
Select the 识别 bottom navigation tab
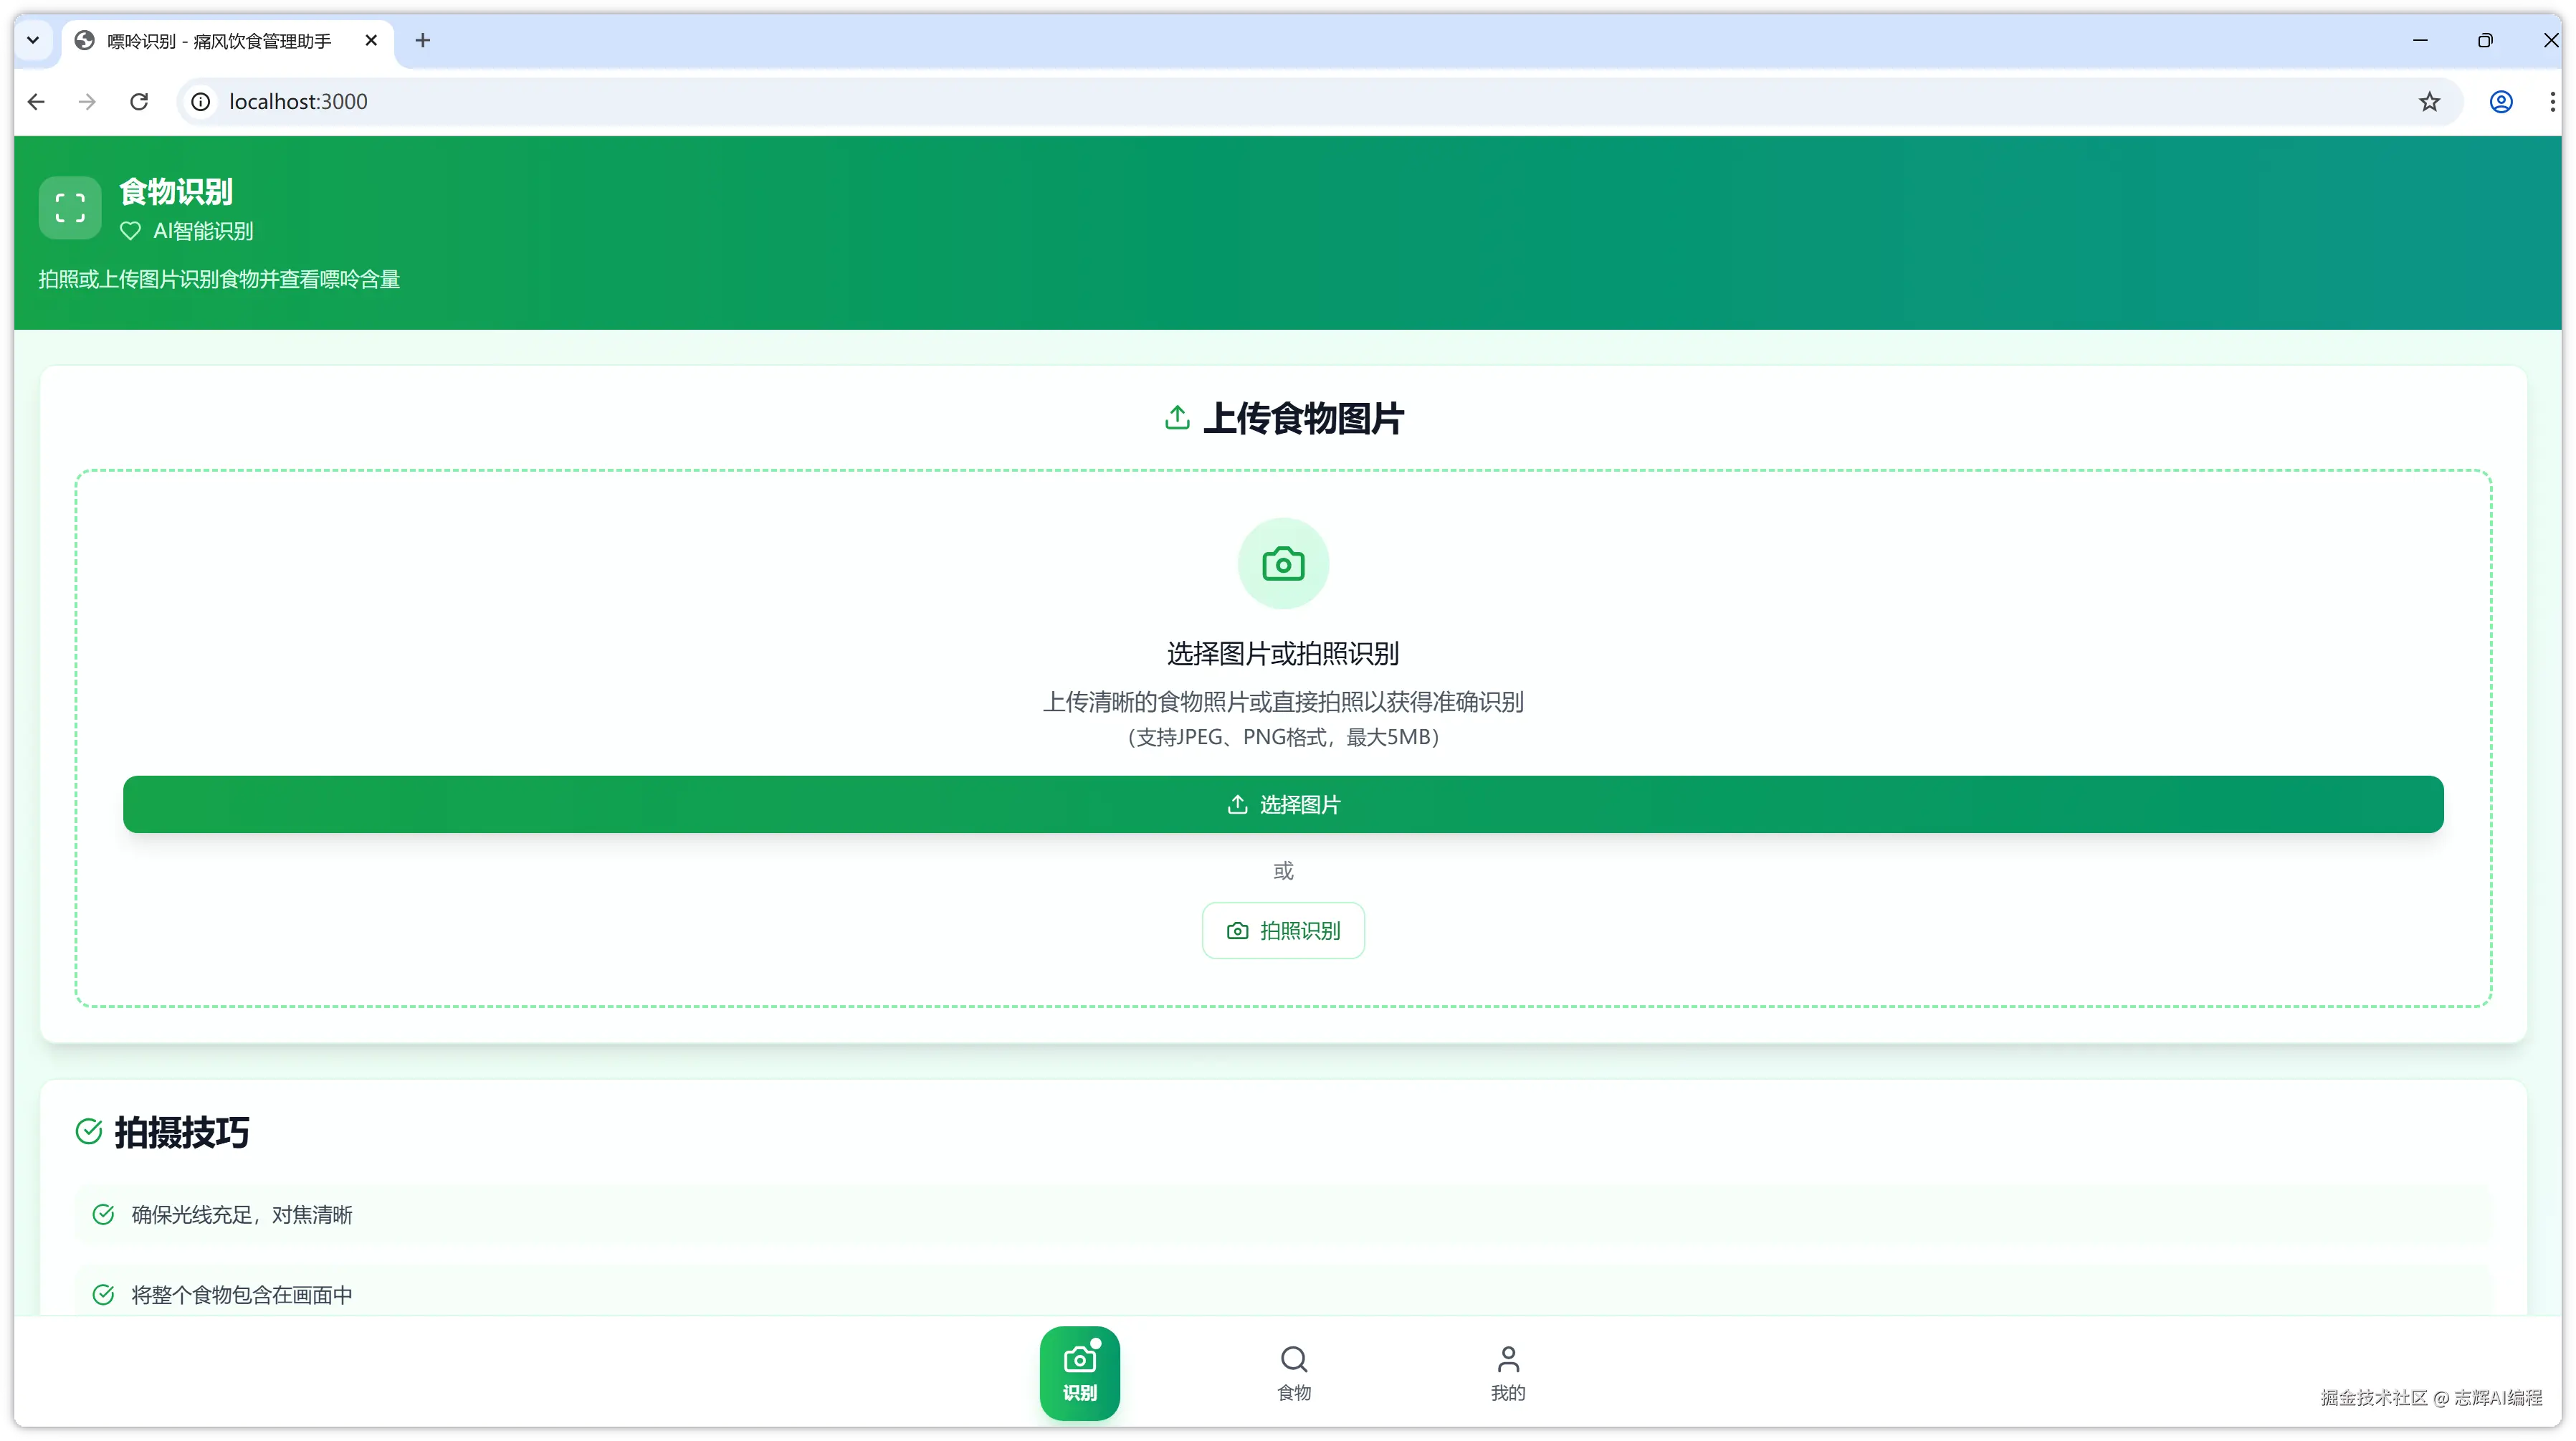(1079, 1373)
